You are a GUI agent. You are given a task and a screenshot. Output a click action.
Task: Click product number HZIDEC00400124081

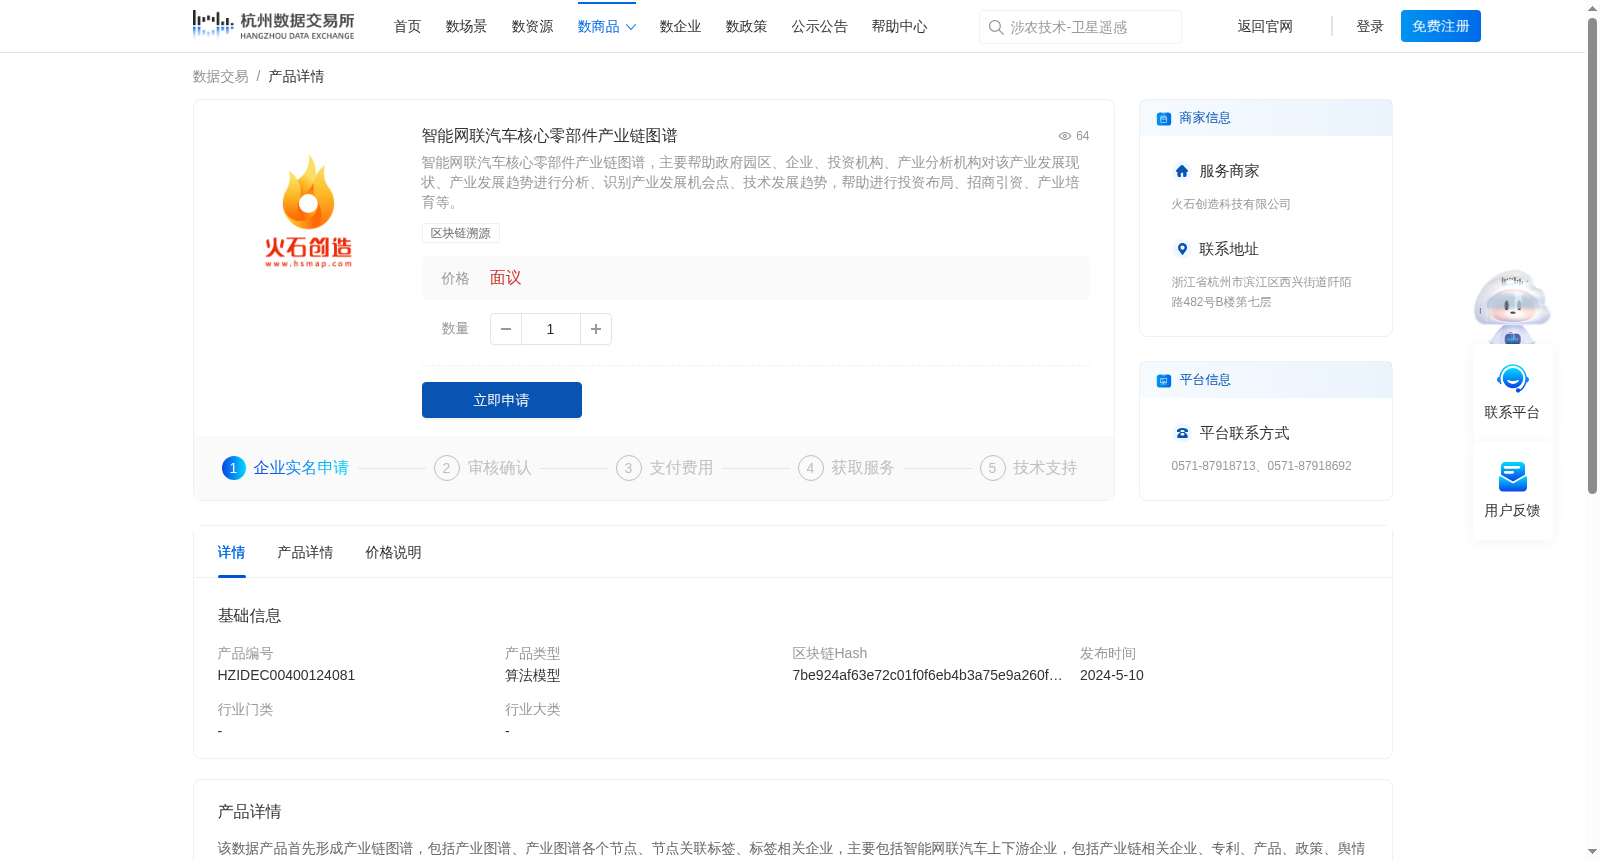click(287, 675)
